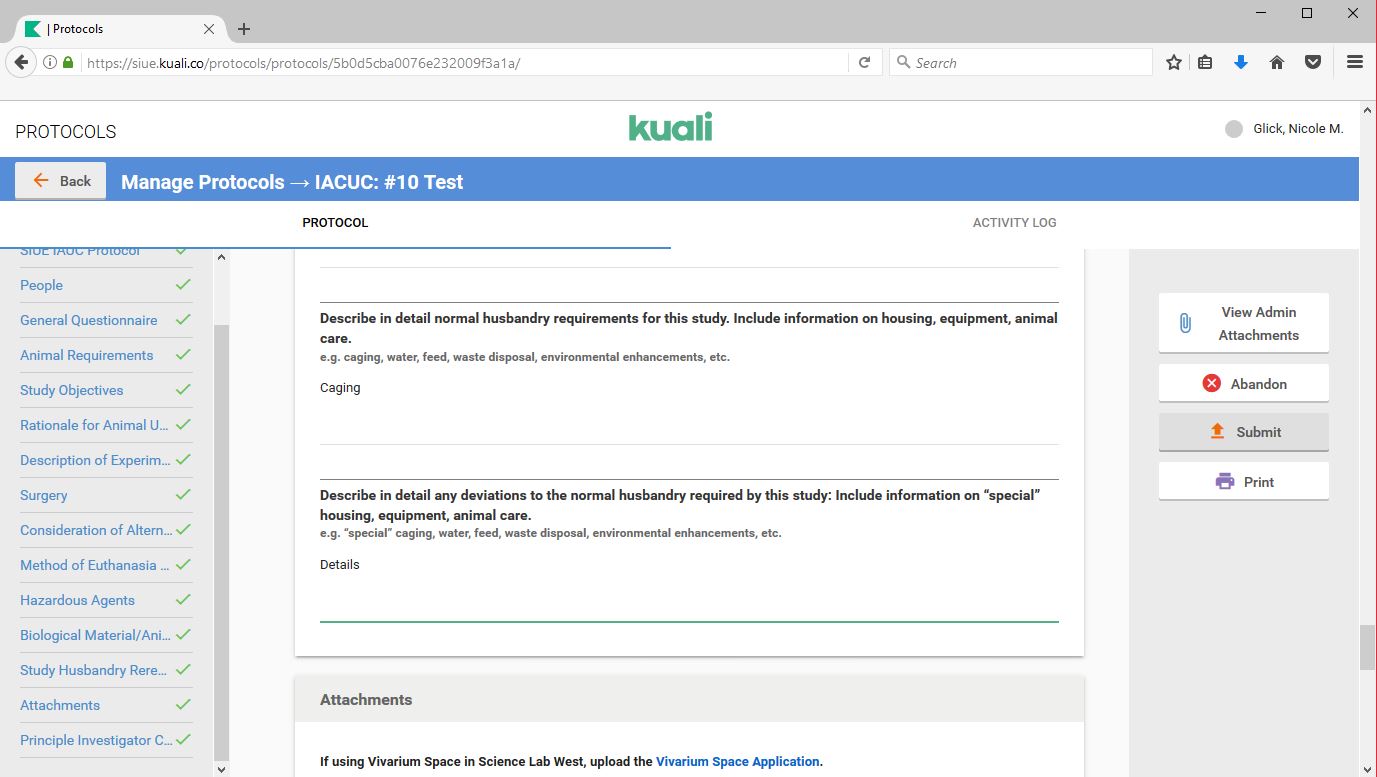Bookmark this page with the star icon
The width and height of the screenshot is (1377, 777).
[x=1174, y=62]
